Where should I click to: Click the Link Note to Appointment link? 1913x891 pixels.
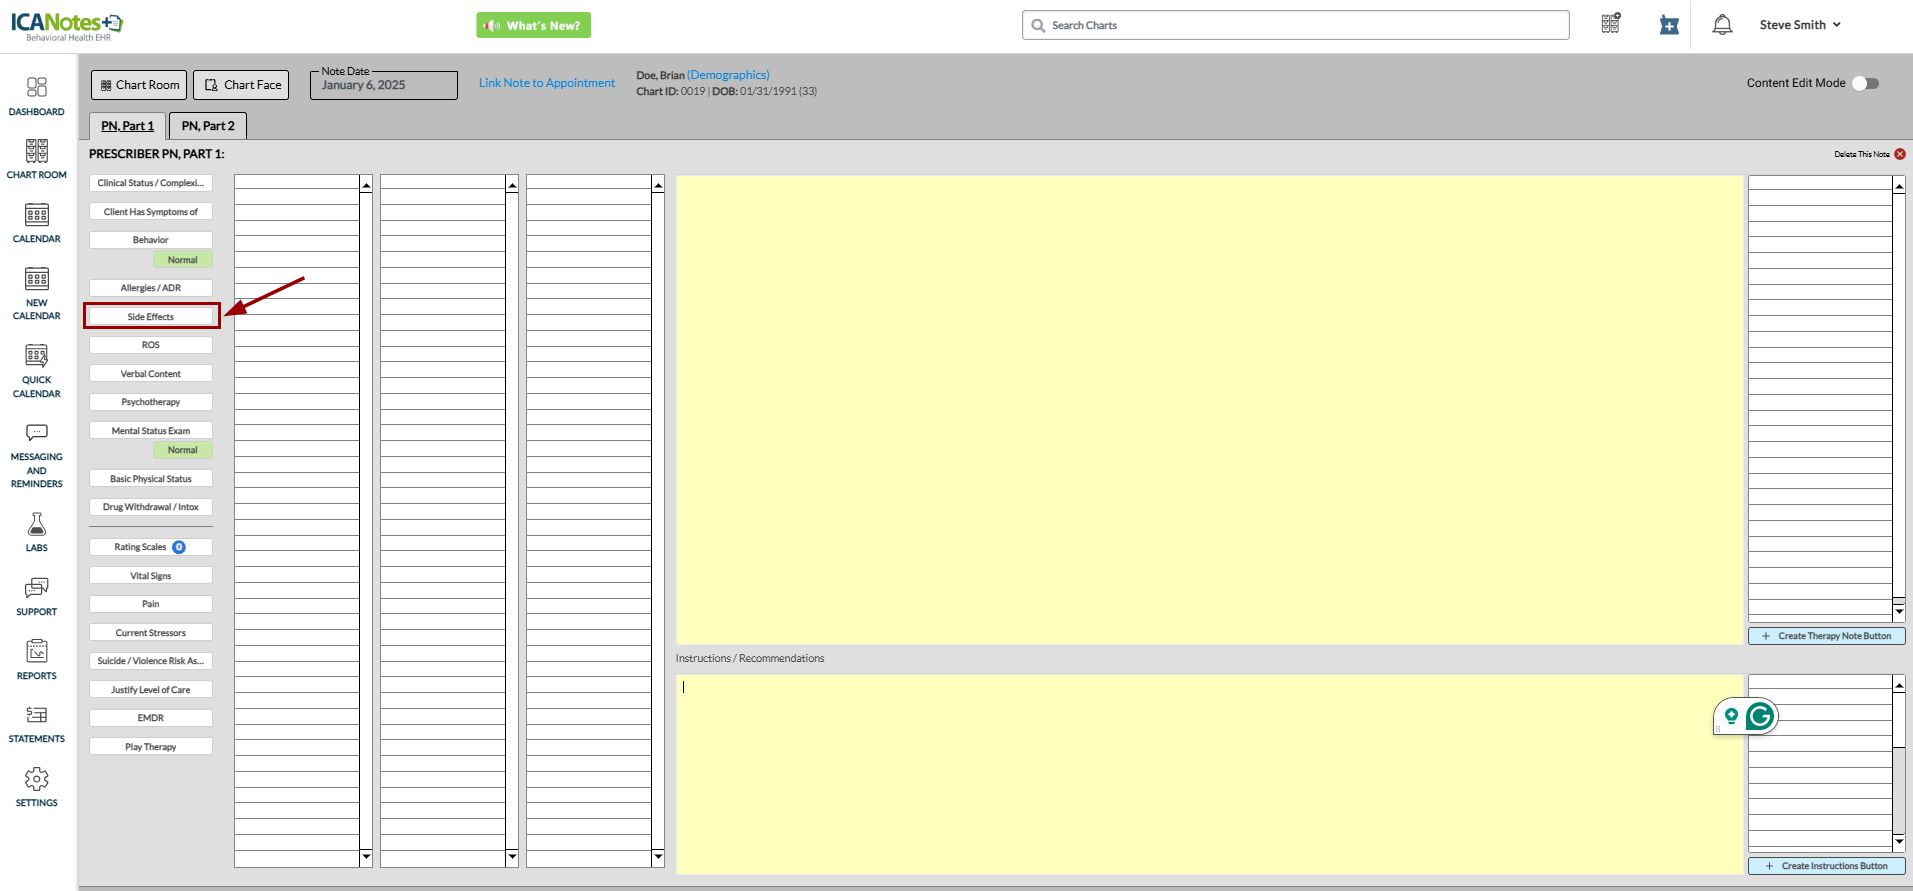pyautogui.click(x=546, y=83)
